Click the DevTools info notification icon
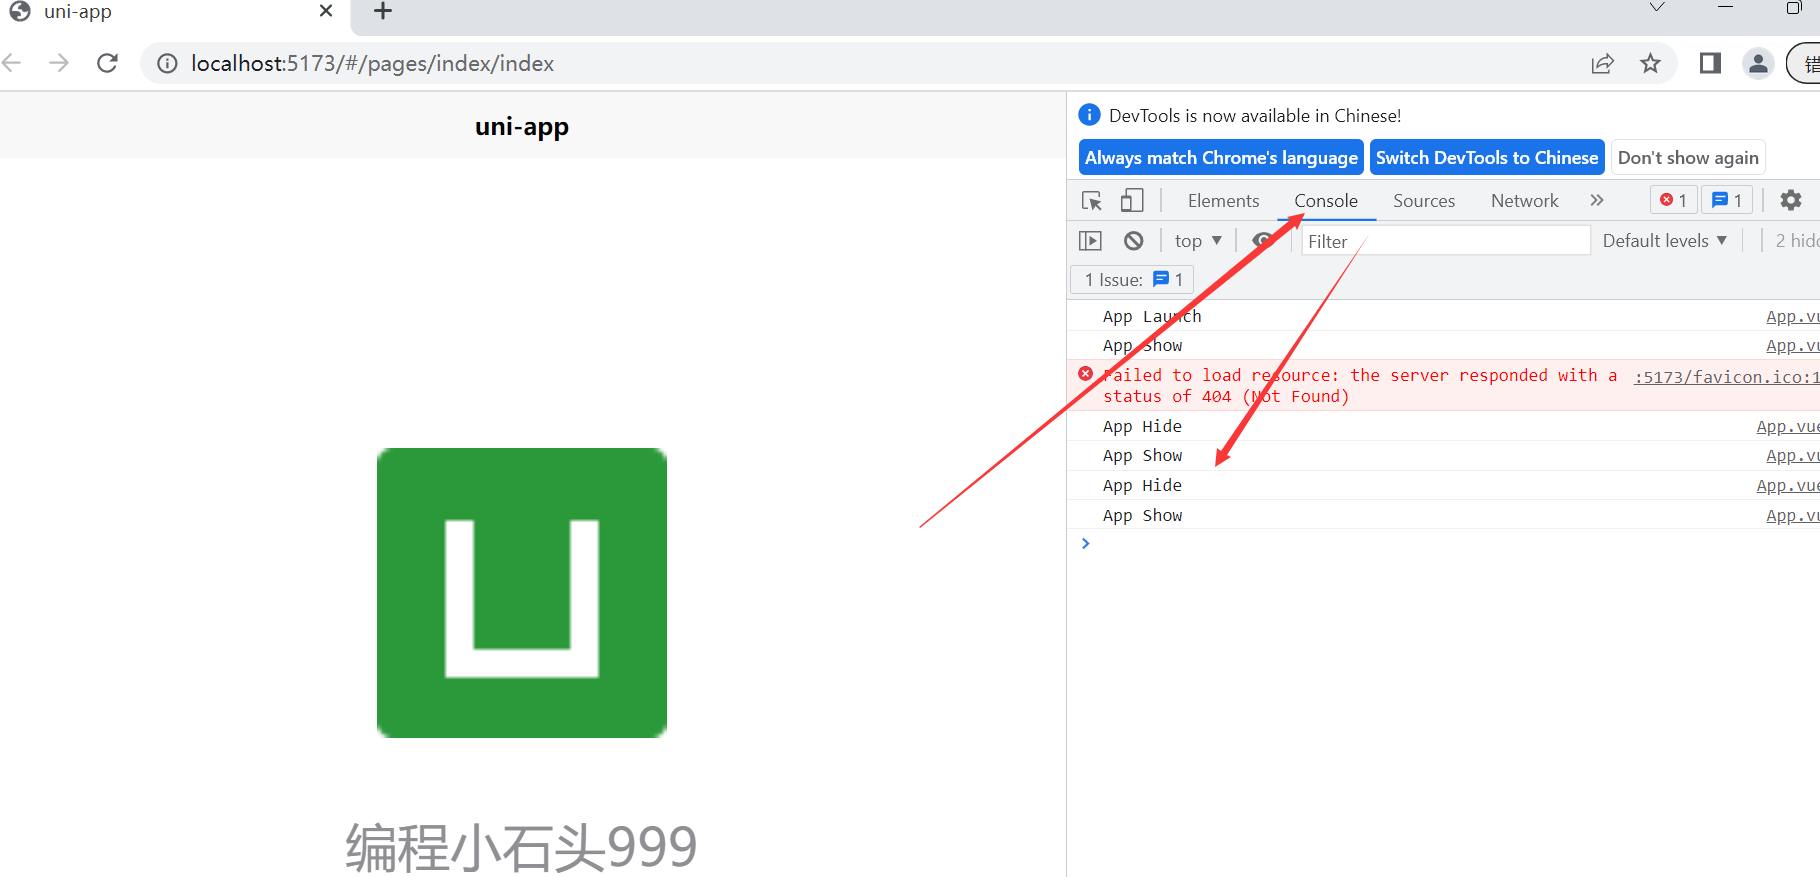Viewport: 1820px width, 877px height. pos(1090,115)
